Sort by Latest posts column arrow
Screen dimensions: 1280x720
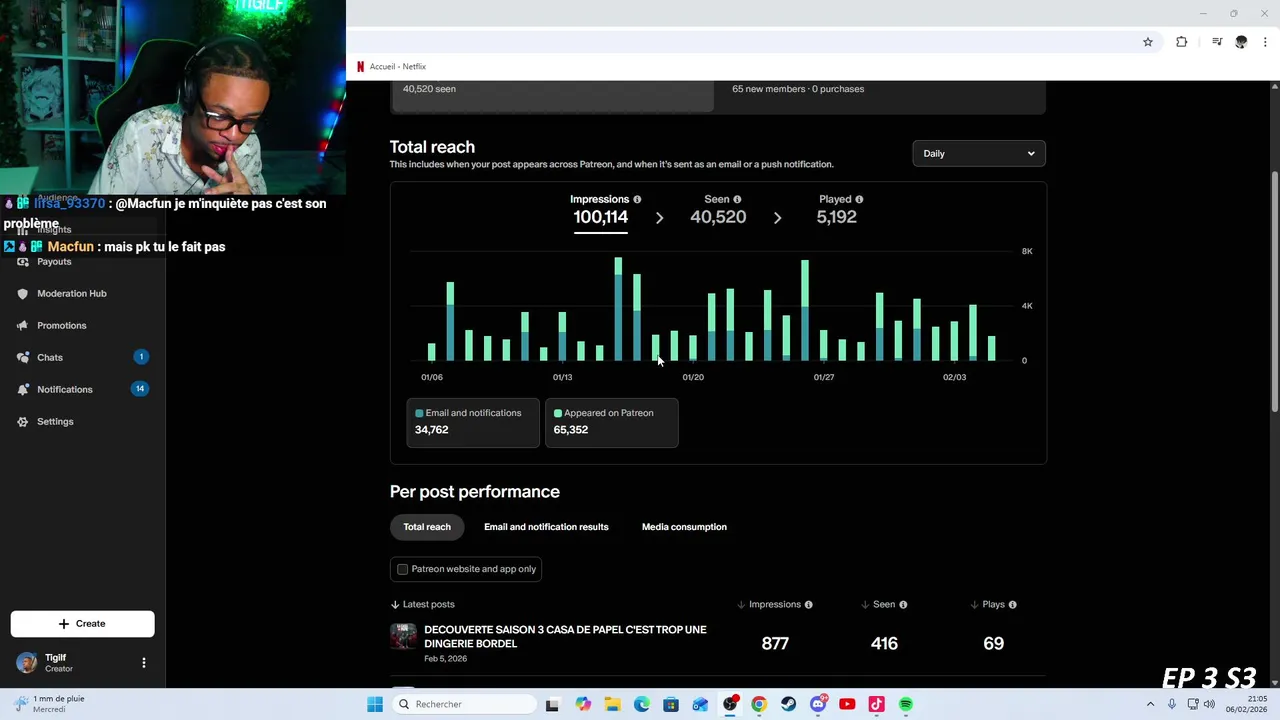tap(396, 605)
